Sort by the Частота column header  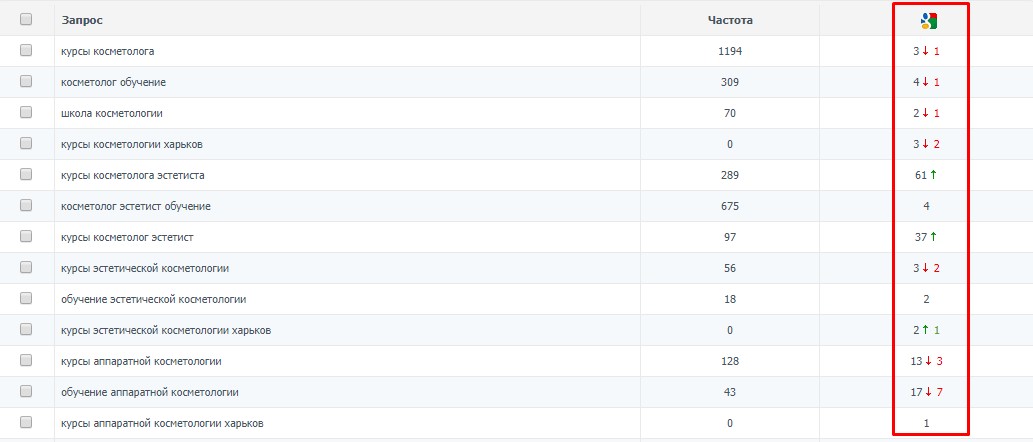point(730,20)
